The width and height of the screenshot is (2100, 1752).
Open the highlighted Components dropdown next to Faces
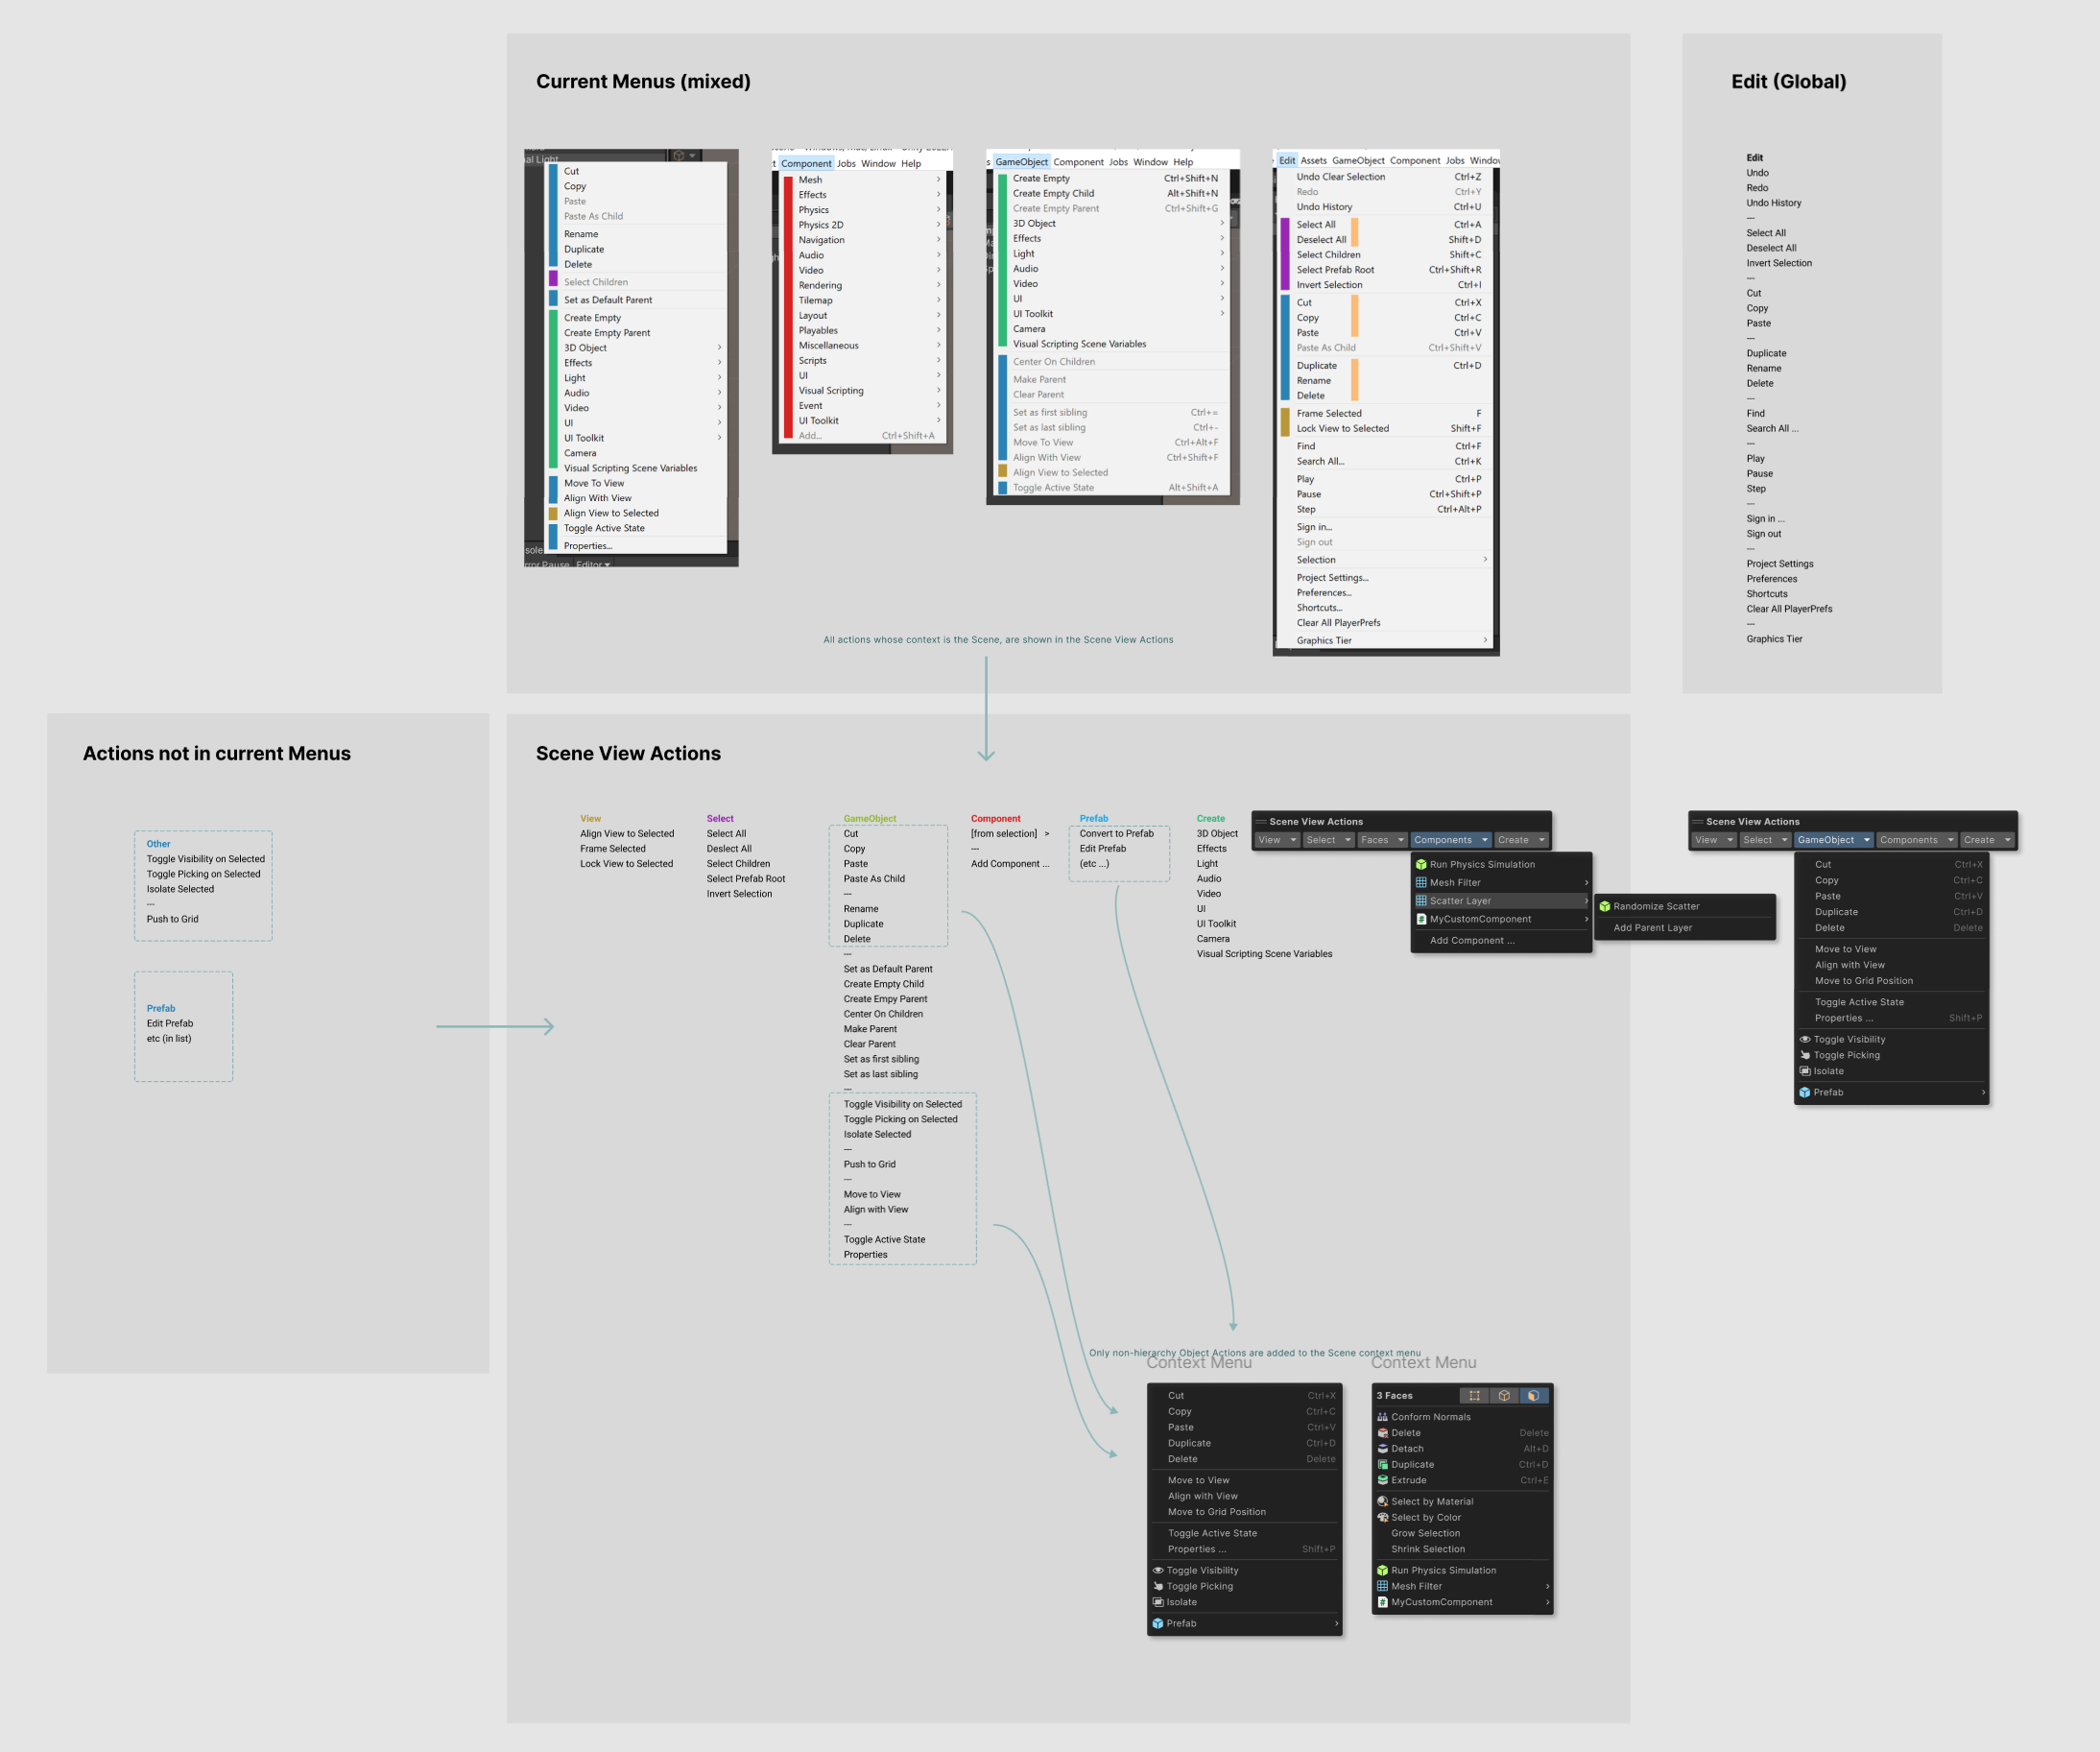(1451, 840)
